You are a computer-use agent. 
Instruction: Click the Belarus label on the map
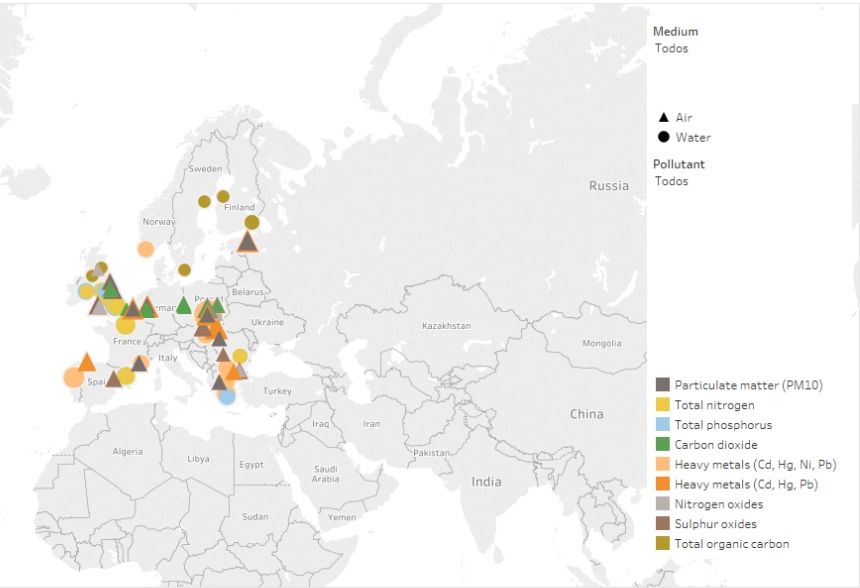[247, 292]
